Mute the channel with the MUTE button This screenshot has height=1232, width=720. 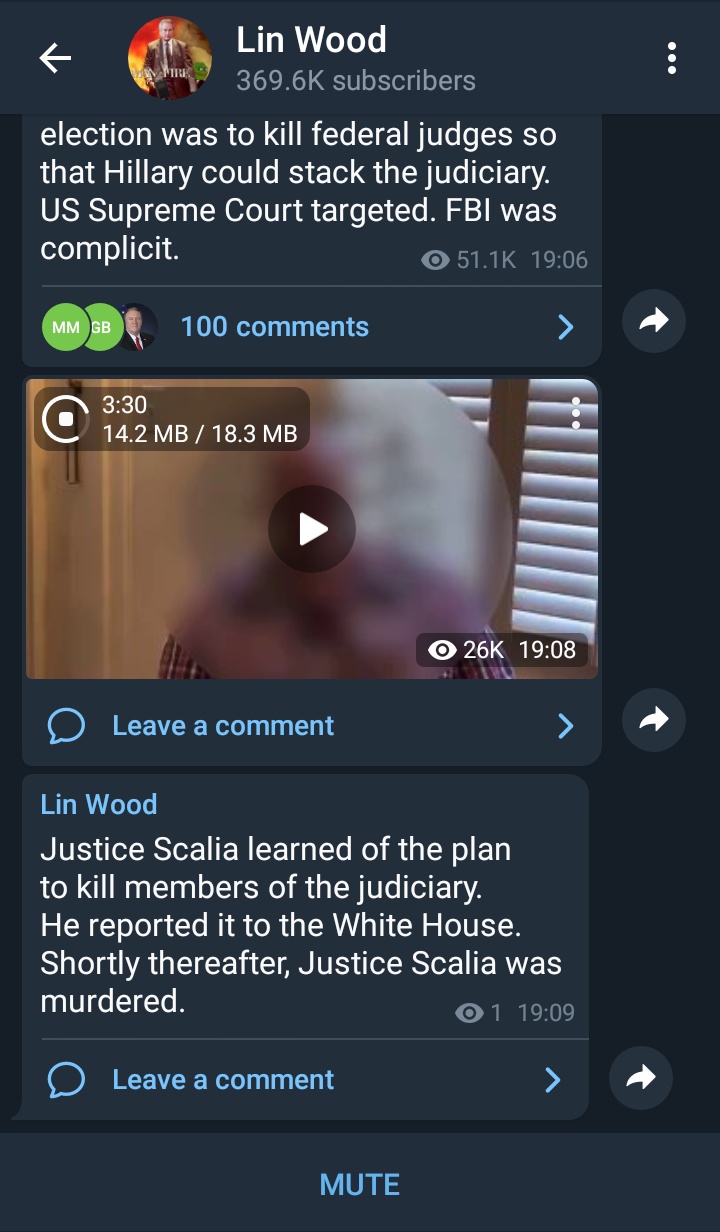coord(360,1185)
